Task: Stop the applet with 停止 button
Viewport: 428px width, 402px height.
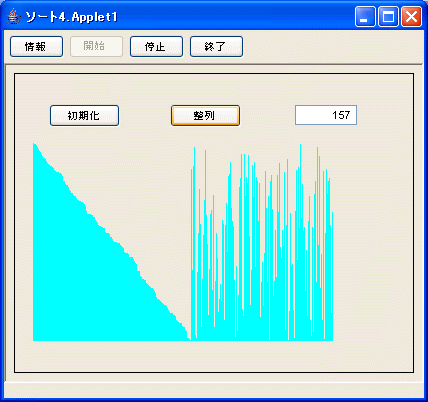Action: tap(156, 47)
